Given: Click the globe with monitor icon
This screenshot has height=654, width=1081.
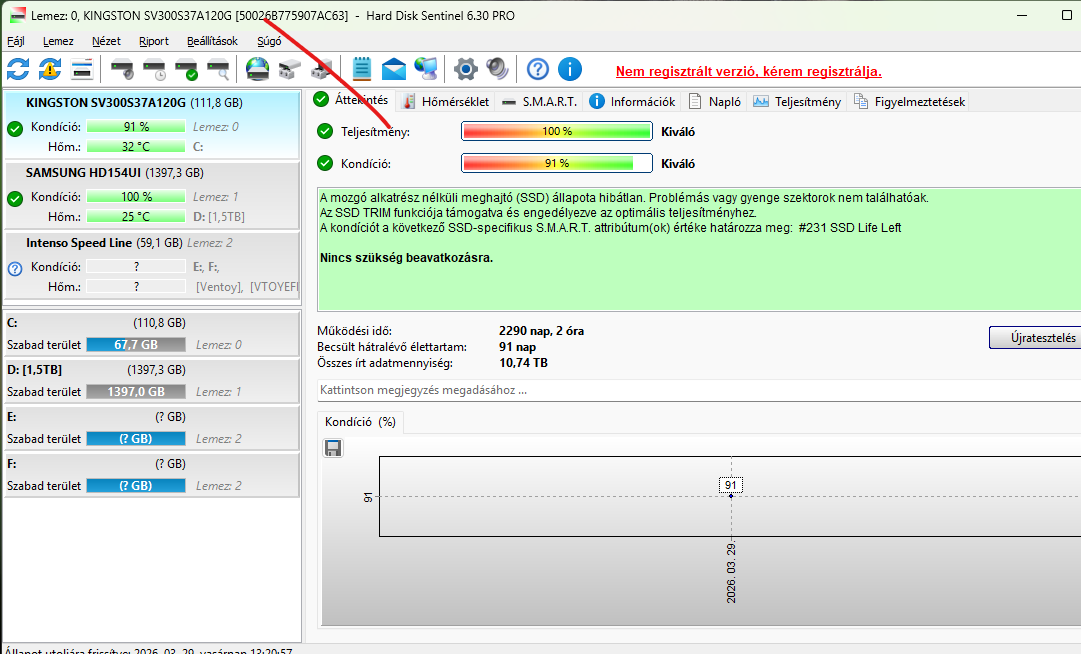Looking at the screenshot, I should pos(426,69).
